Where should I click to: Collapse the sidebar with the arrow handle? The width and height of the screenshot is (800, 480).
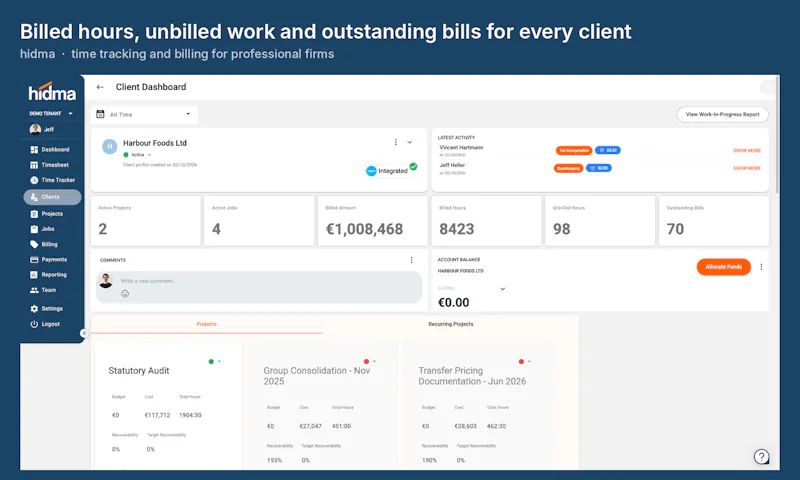point(84,333)
